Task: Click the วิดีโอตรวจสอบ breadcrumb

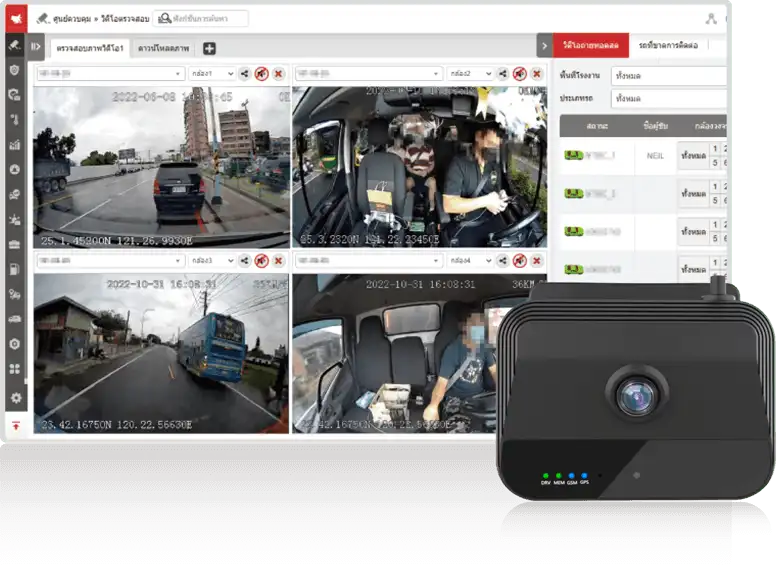Action: pos(125,19)
